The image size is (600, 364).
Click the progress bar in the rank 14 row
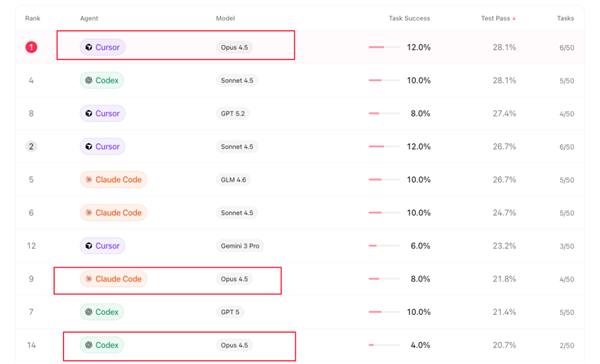tap(384, 345)
